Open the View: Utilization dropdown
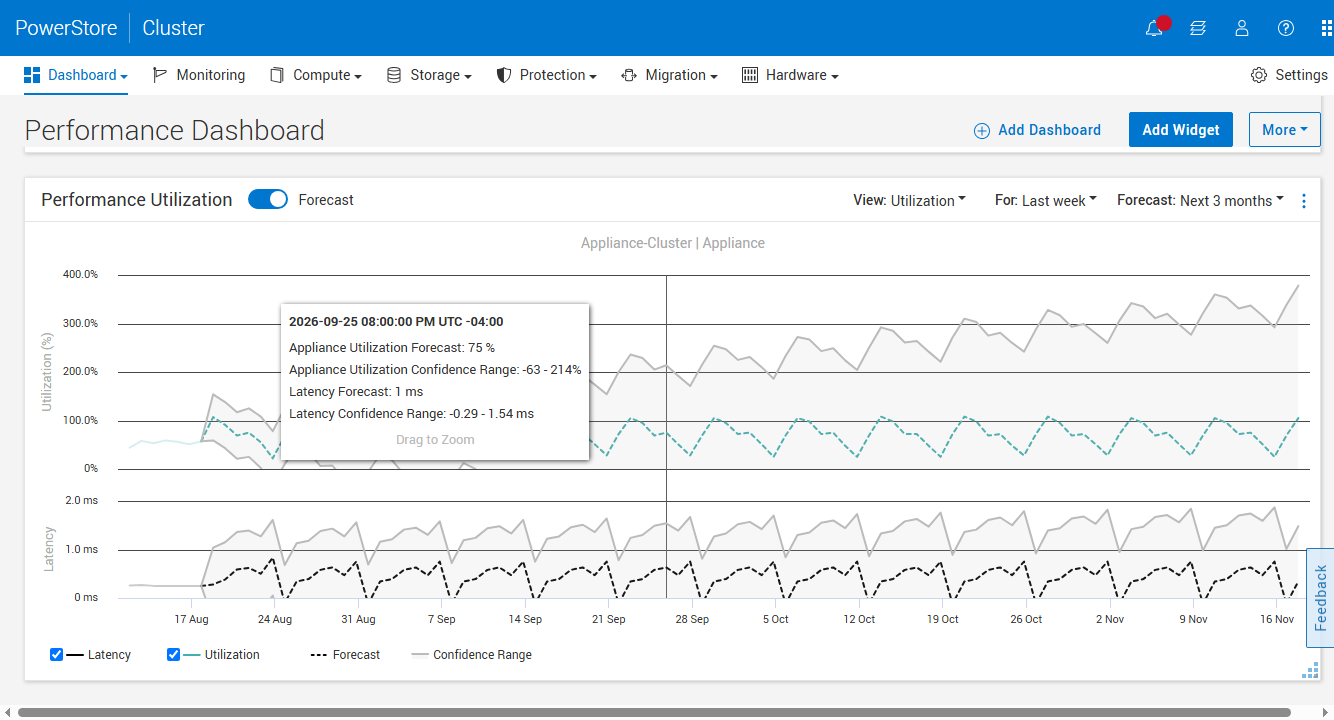1334x720 pixels. (910, 200)
